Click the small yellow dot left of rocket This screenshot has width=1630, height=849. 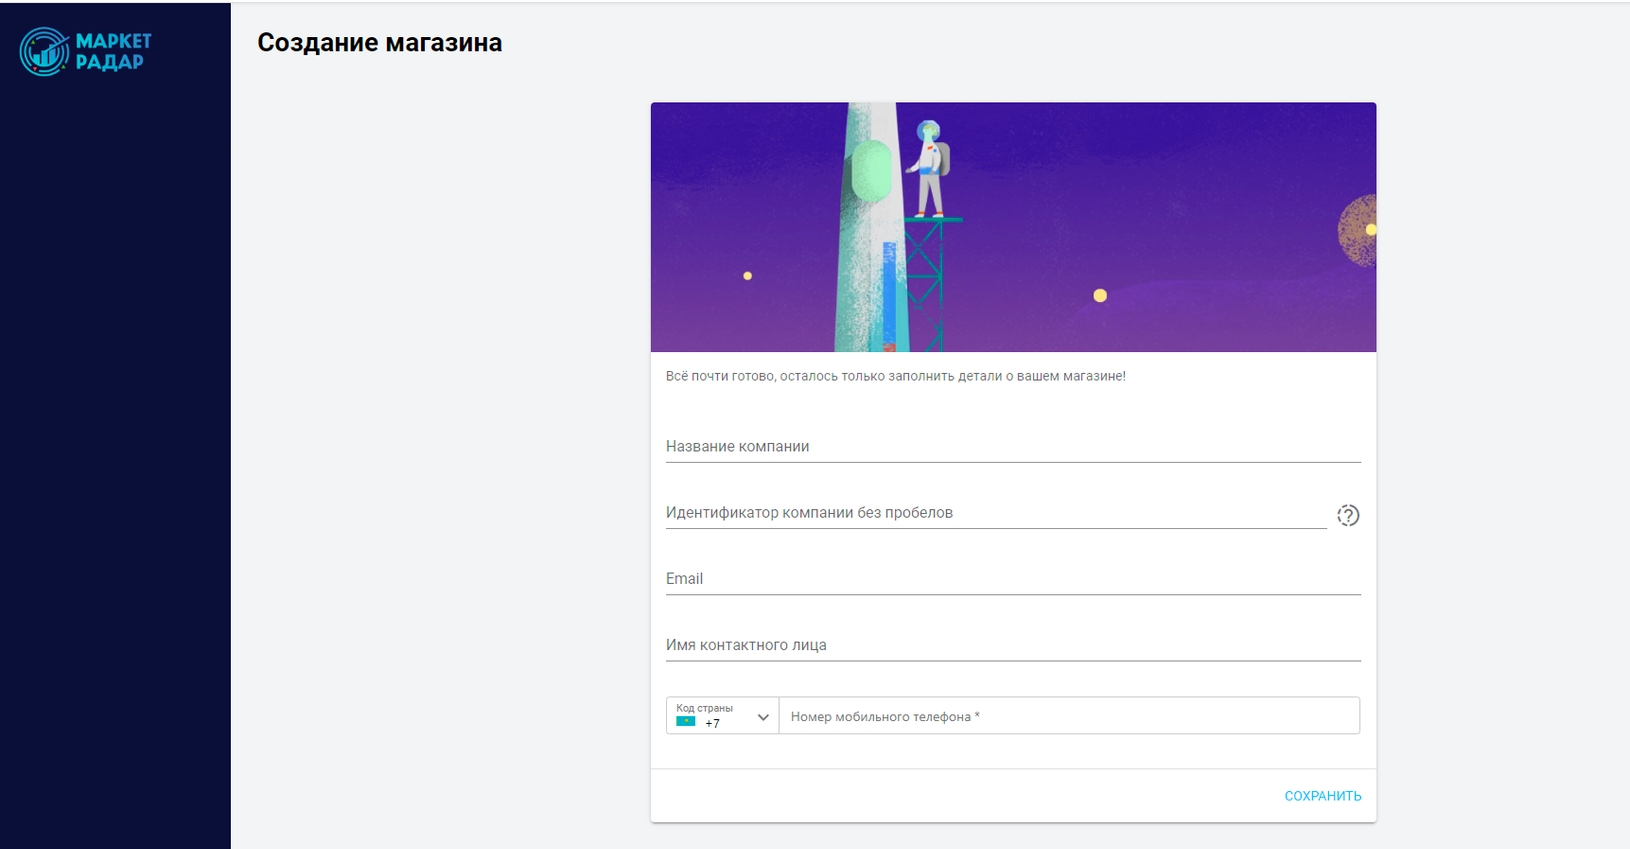coord(747,276)
